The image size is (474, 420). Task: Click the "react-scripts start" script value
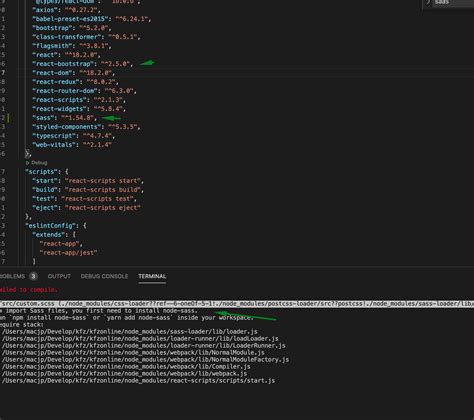(x=103, y=181)
